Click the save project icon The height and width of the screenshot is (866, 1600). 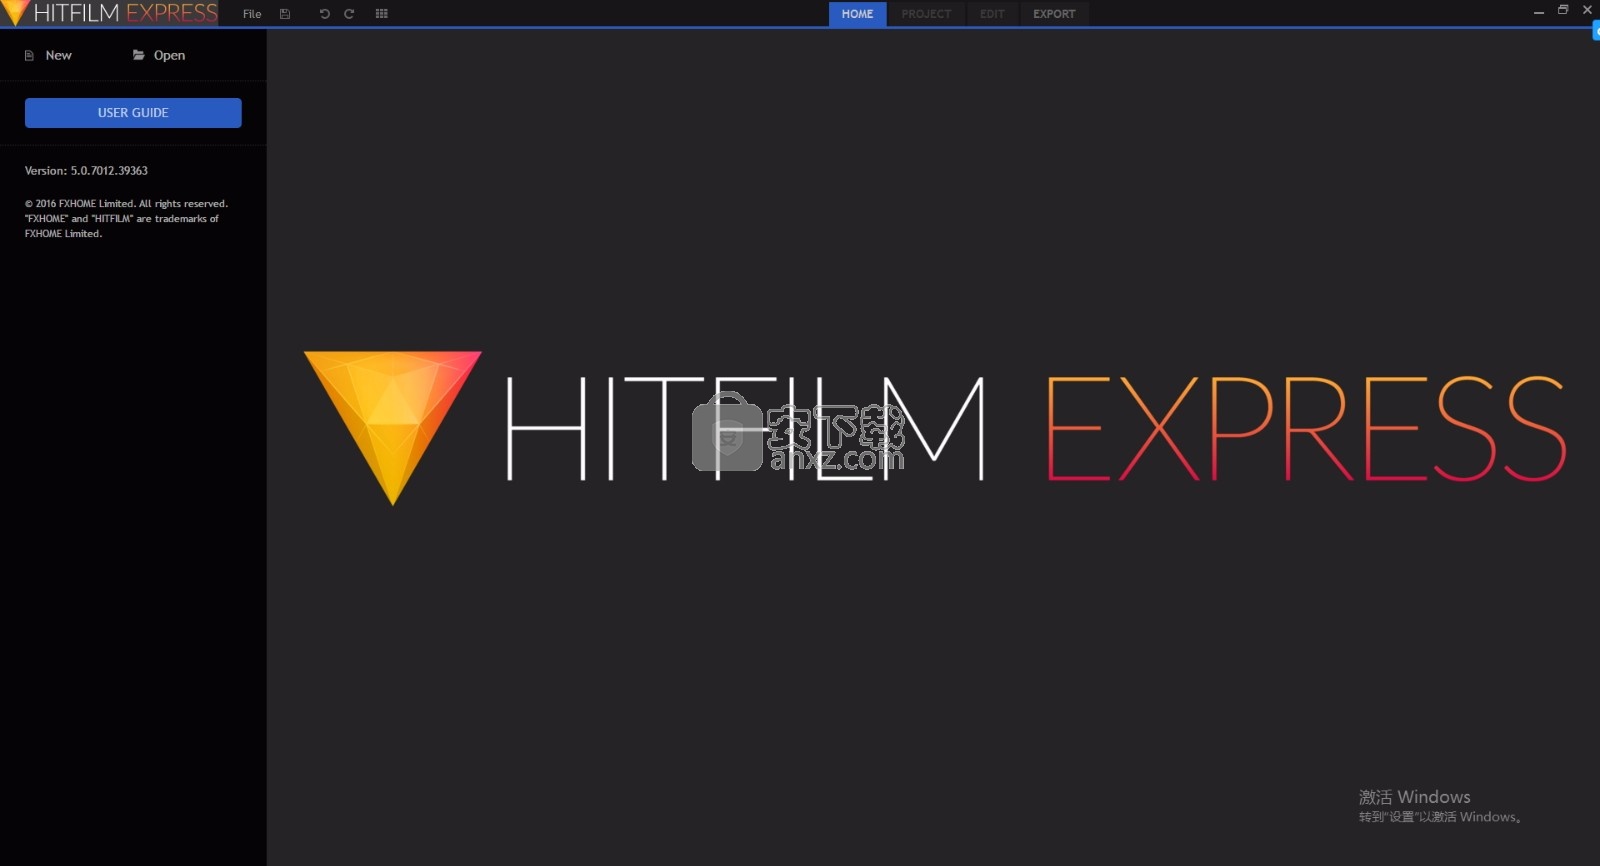285,14
